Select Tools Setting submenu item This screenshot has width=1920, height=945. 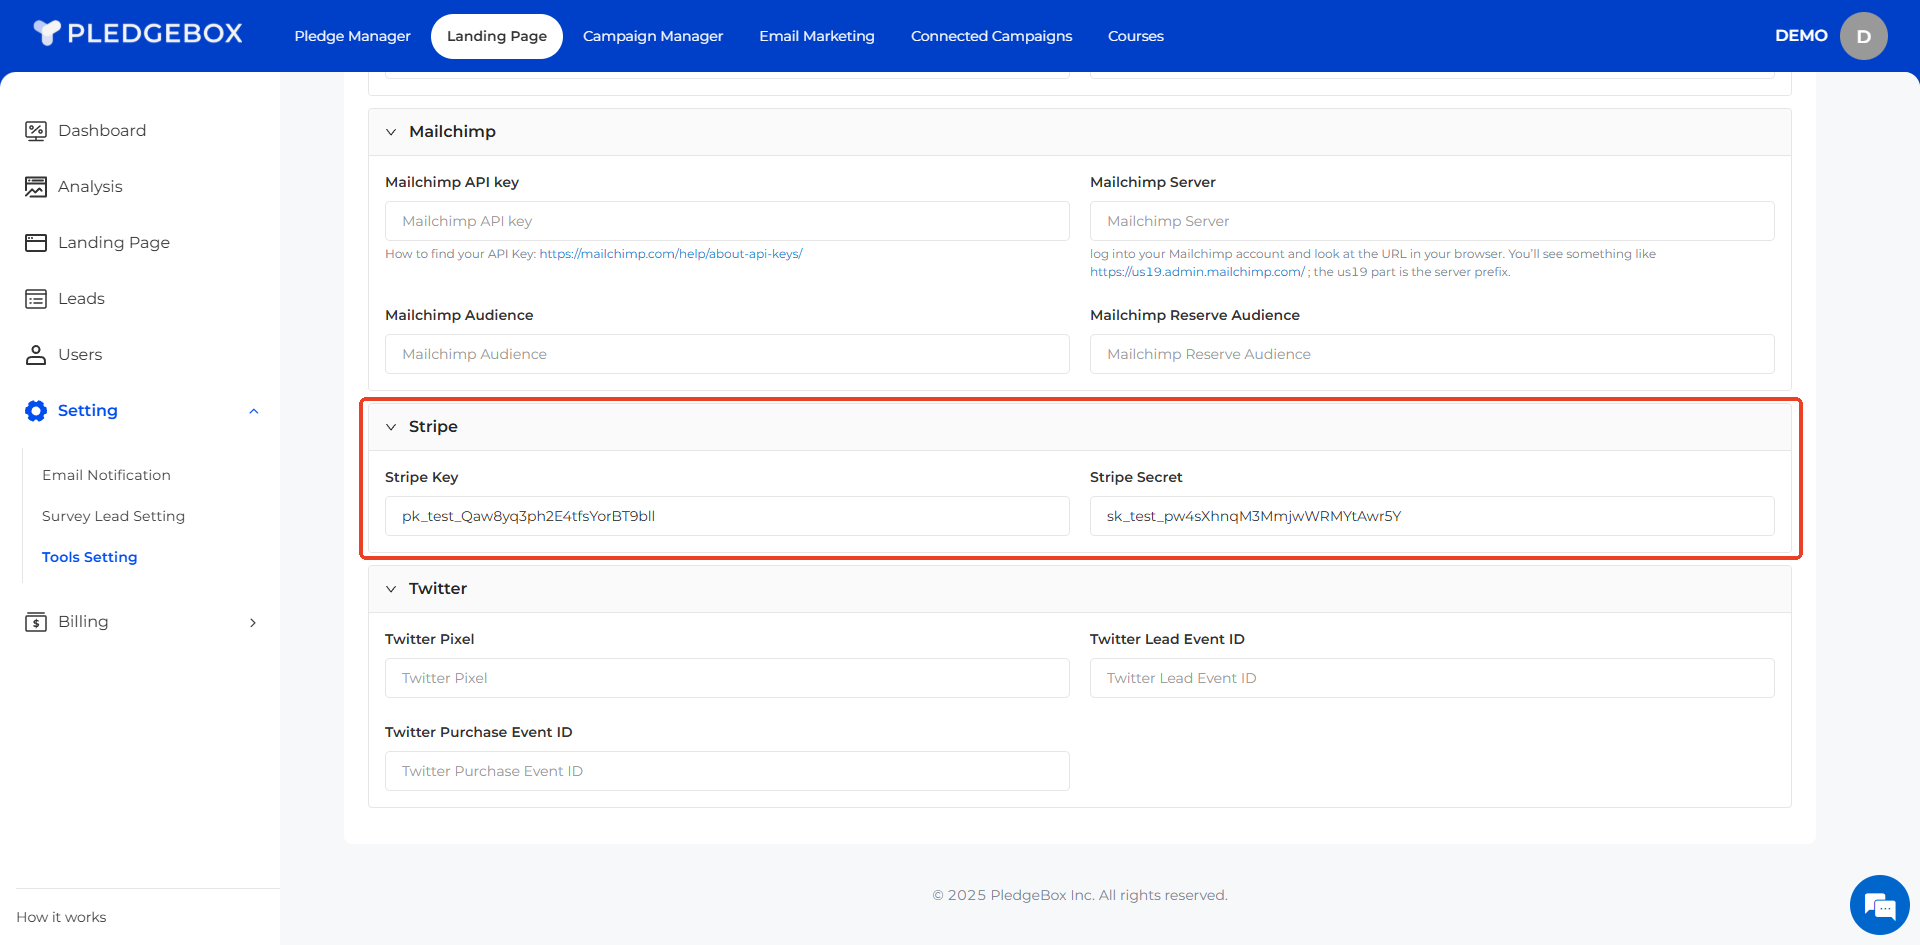tap(89, 557)
